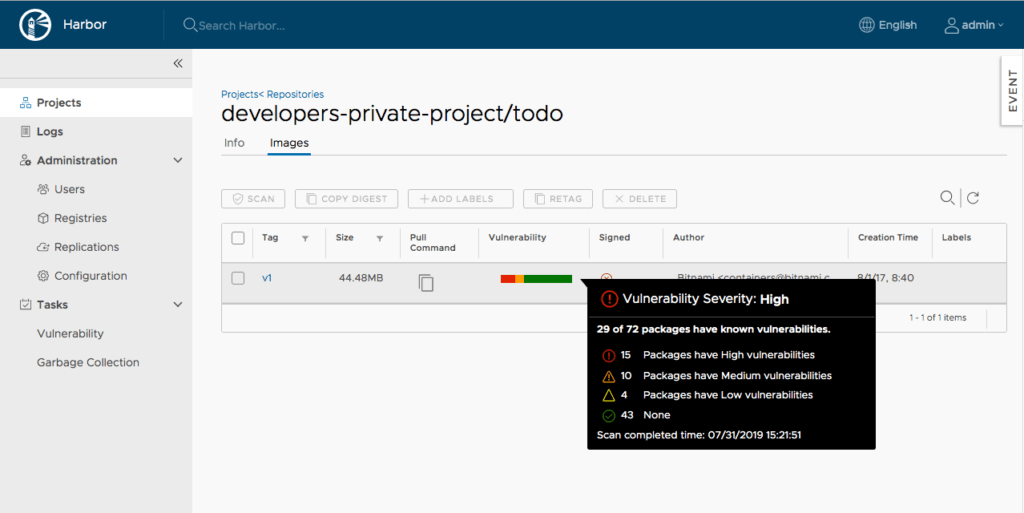Open the English language selector

point(888,25)
